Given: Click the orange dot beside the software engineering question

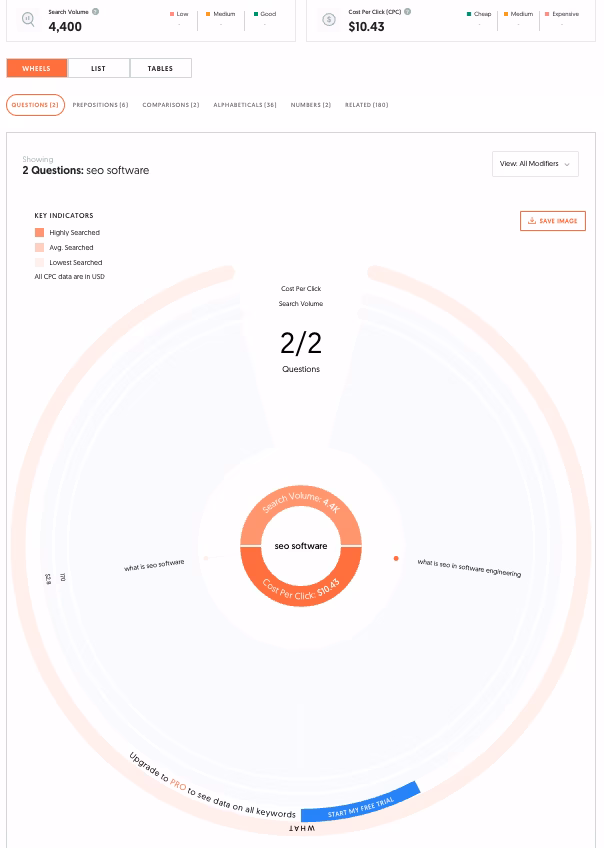Looking at the screenshot, I should tap(397, 558).
